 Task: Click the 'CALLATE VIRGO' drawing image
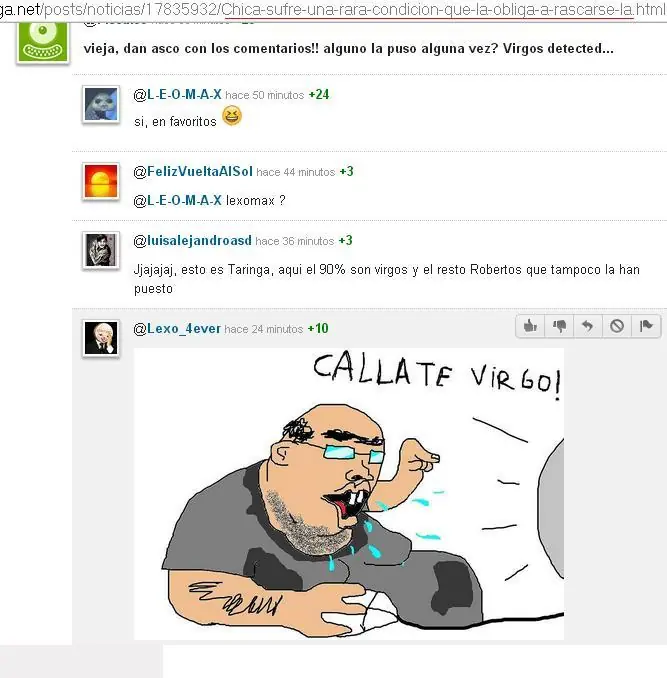(349, 494)
